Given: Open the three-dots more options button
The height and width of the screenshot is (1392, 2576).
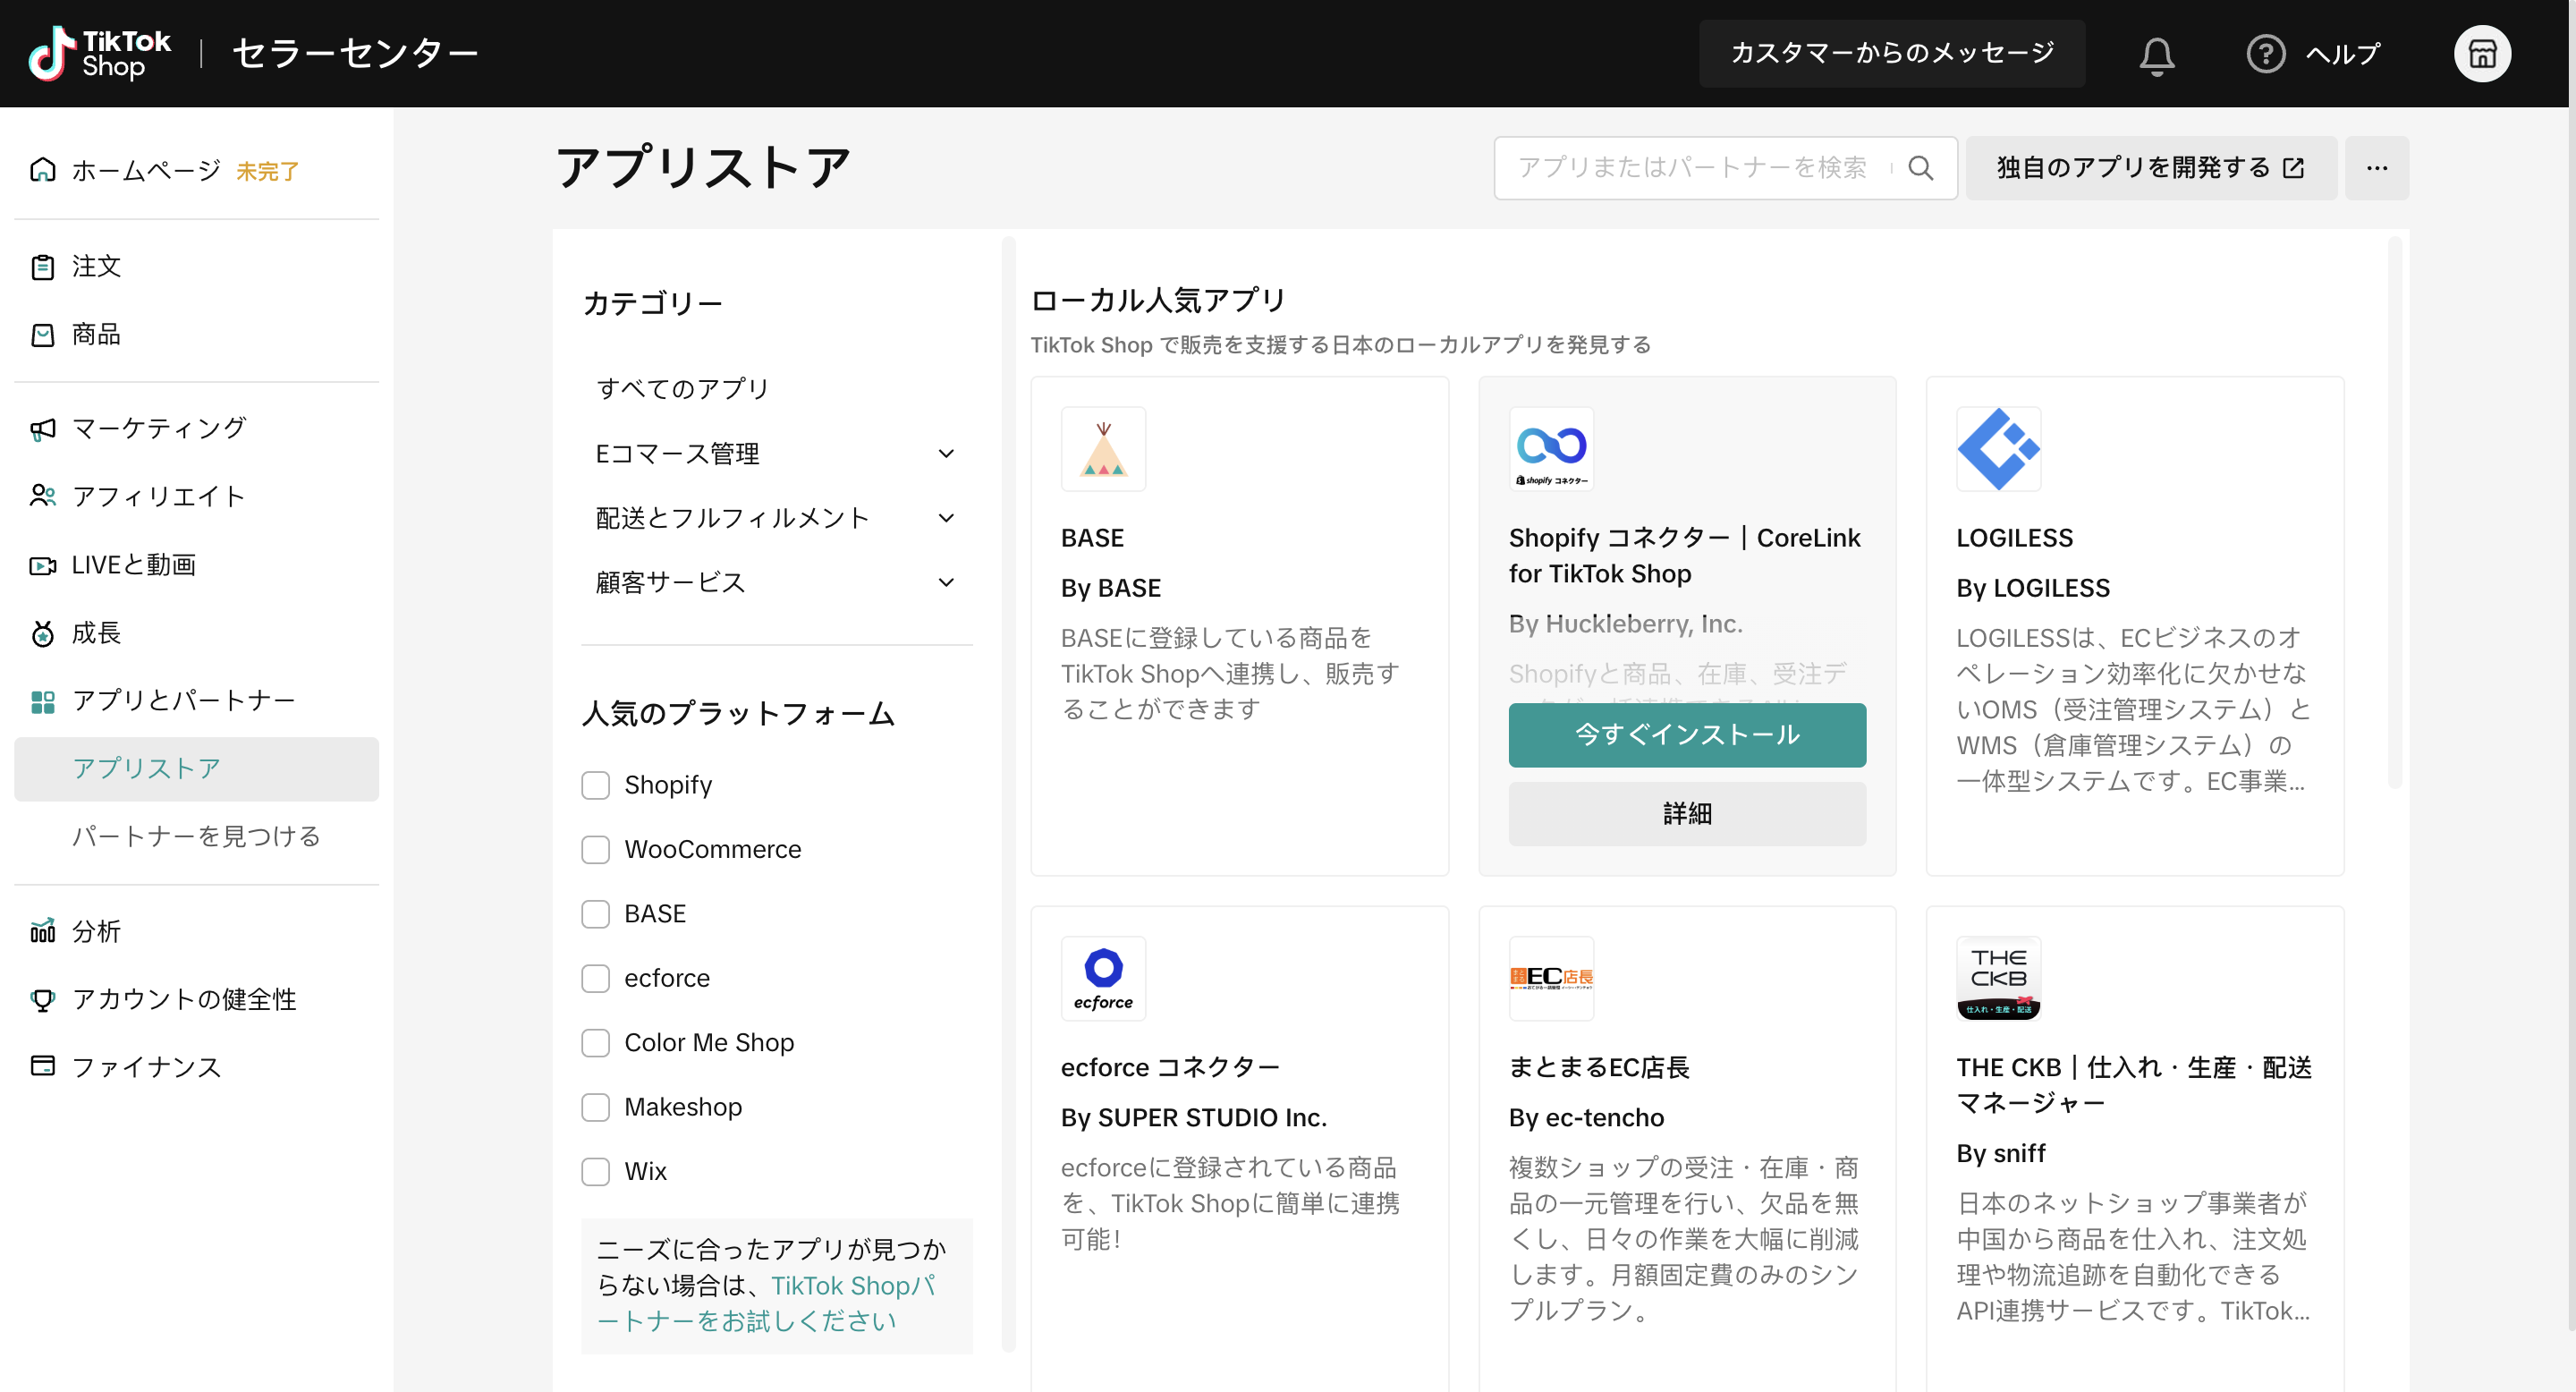Looking at the screenshot, I should pyautogui.click(x=2377, y=168).
